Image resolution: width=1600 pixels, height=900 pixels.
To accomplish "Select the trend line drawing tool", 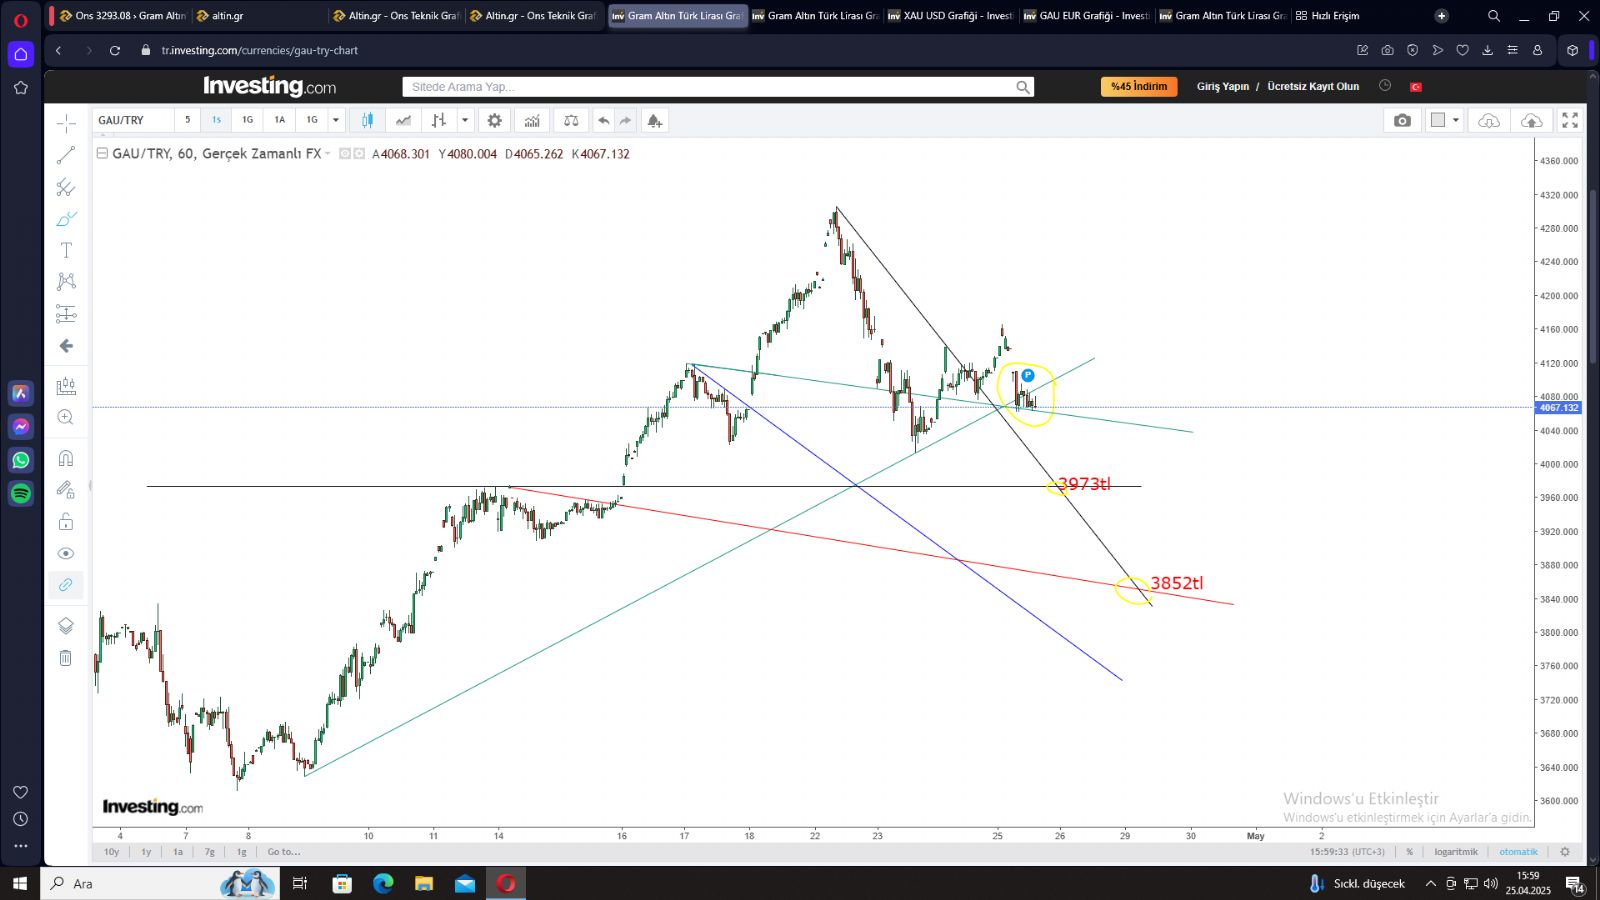I will pyautogui.click(x=66, y=155).
